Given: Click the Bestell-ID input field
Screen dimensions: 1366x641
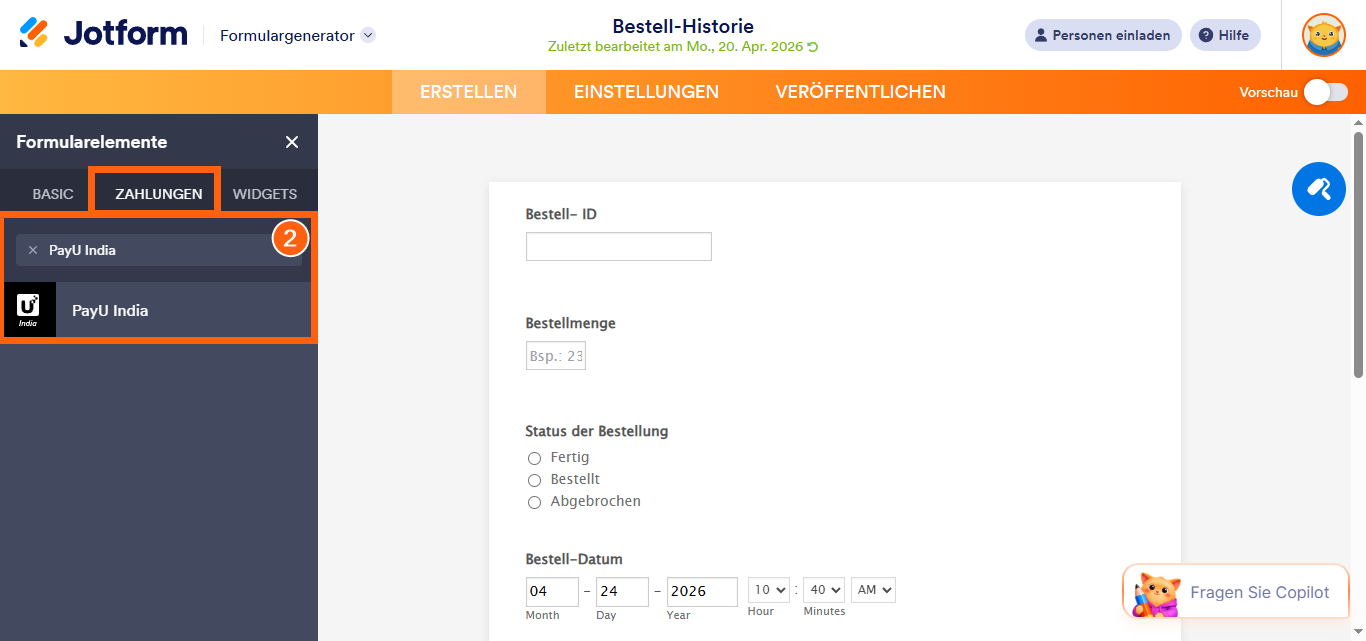Looking at the screenshot, I should click(x=618, y=246).
